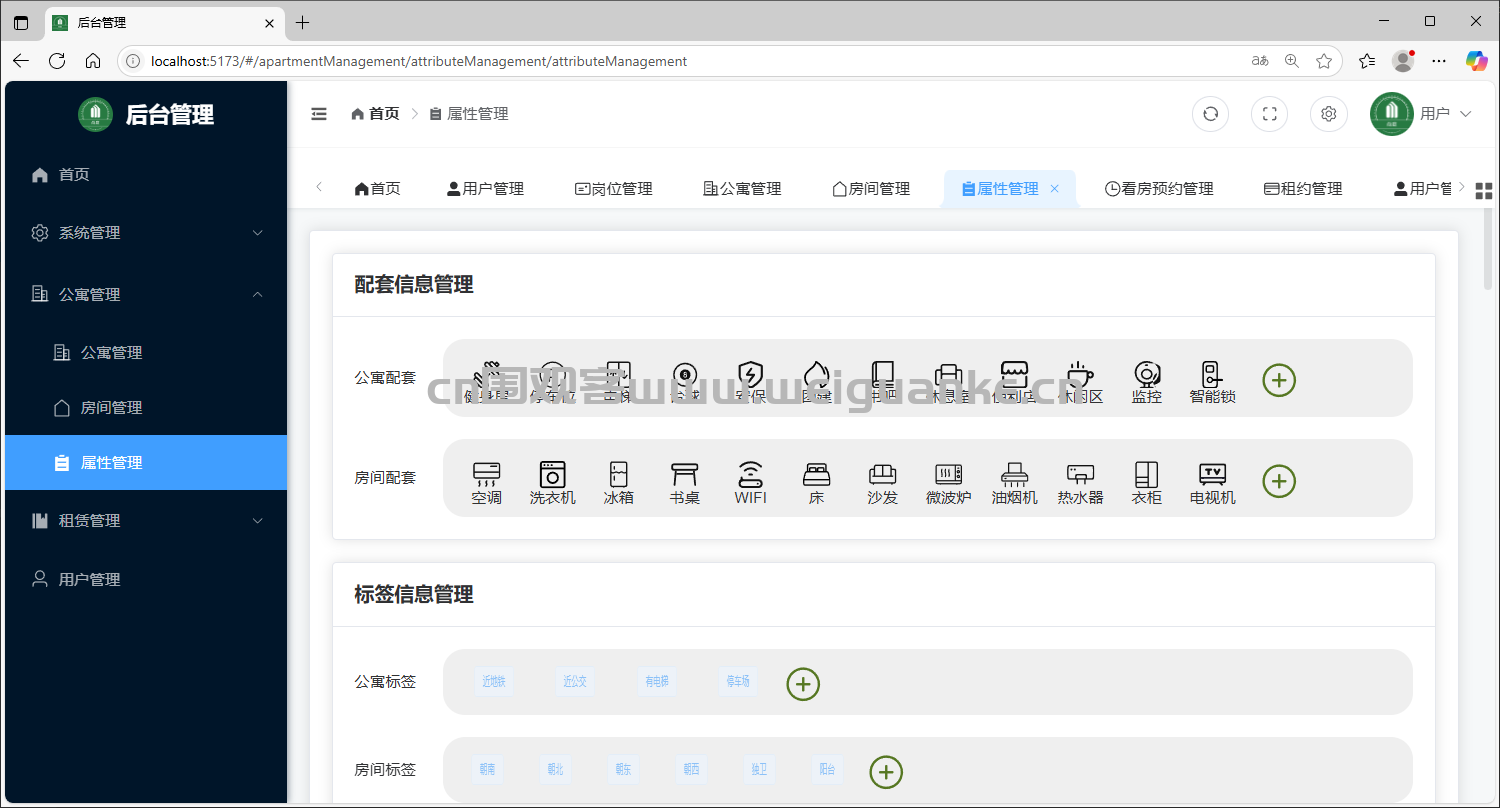Click the 衣柜 wardrobe amenity icon

coord(1147,473)
